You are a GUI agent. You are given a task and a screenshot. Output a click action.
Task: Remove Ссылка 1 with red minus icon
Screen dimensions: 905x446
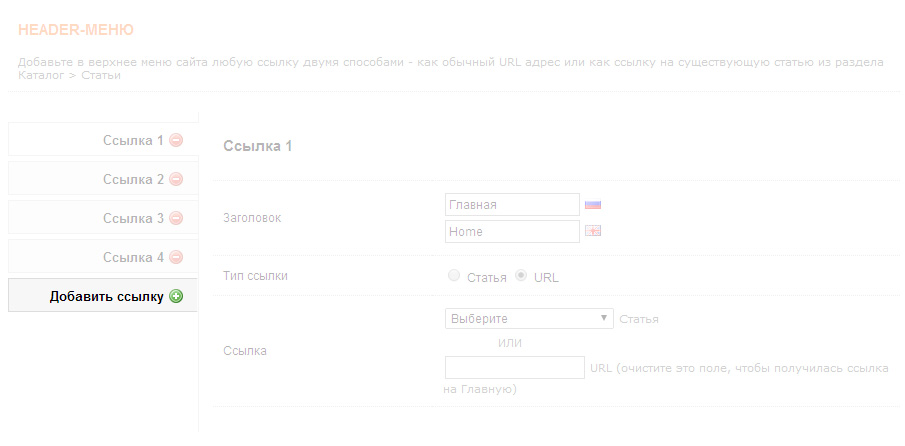coord(176,141)
